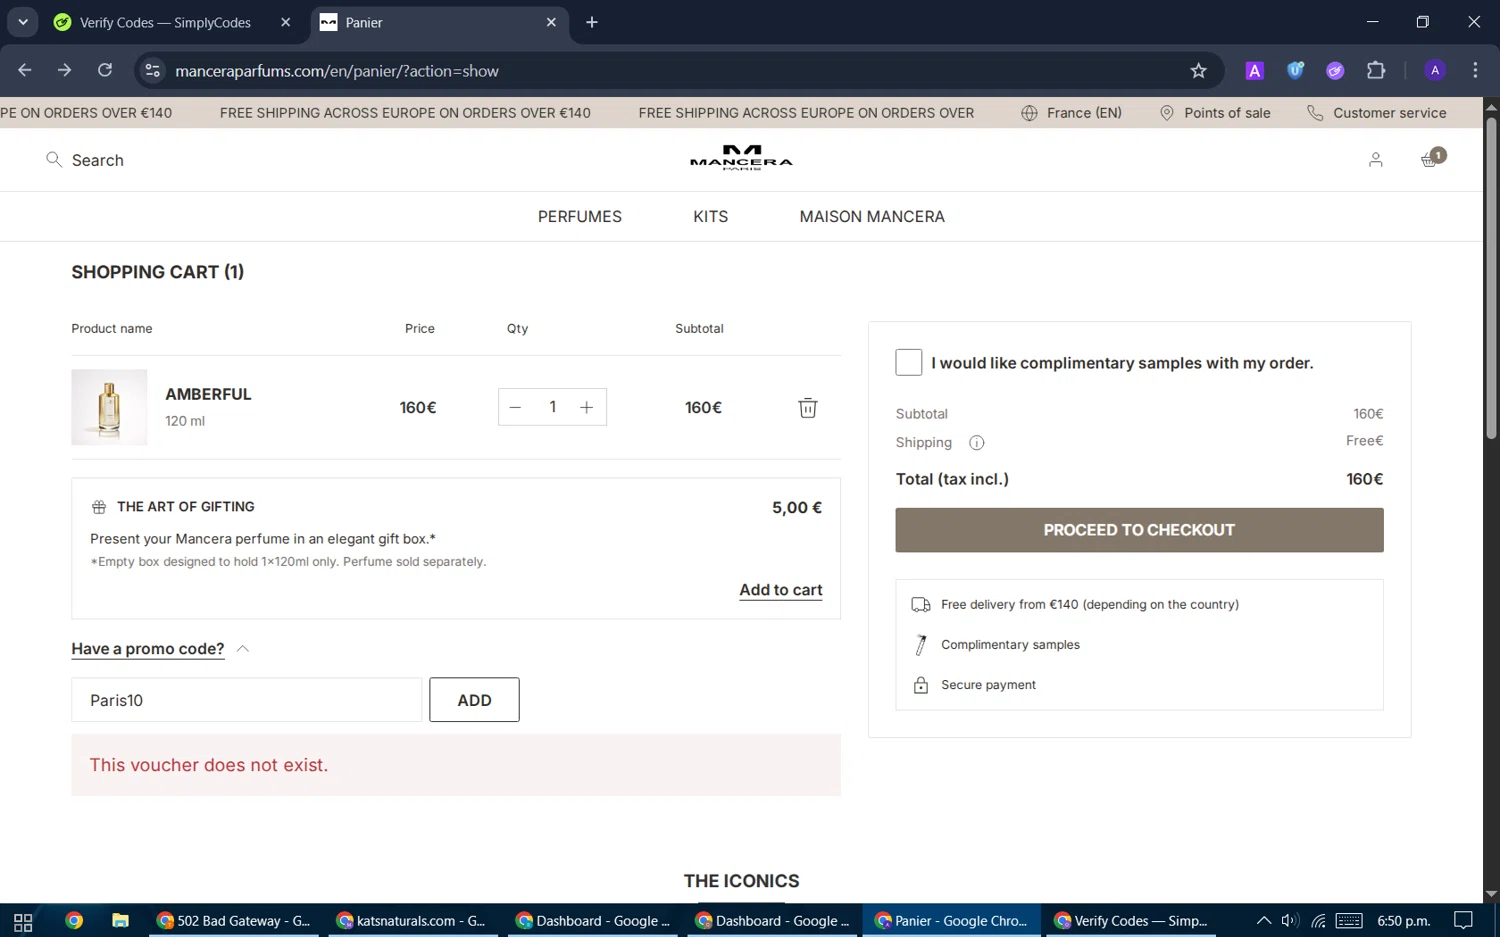
Task: Click the search magnifier icon
Action: tap(54, 159)
